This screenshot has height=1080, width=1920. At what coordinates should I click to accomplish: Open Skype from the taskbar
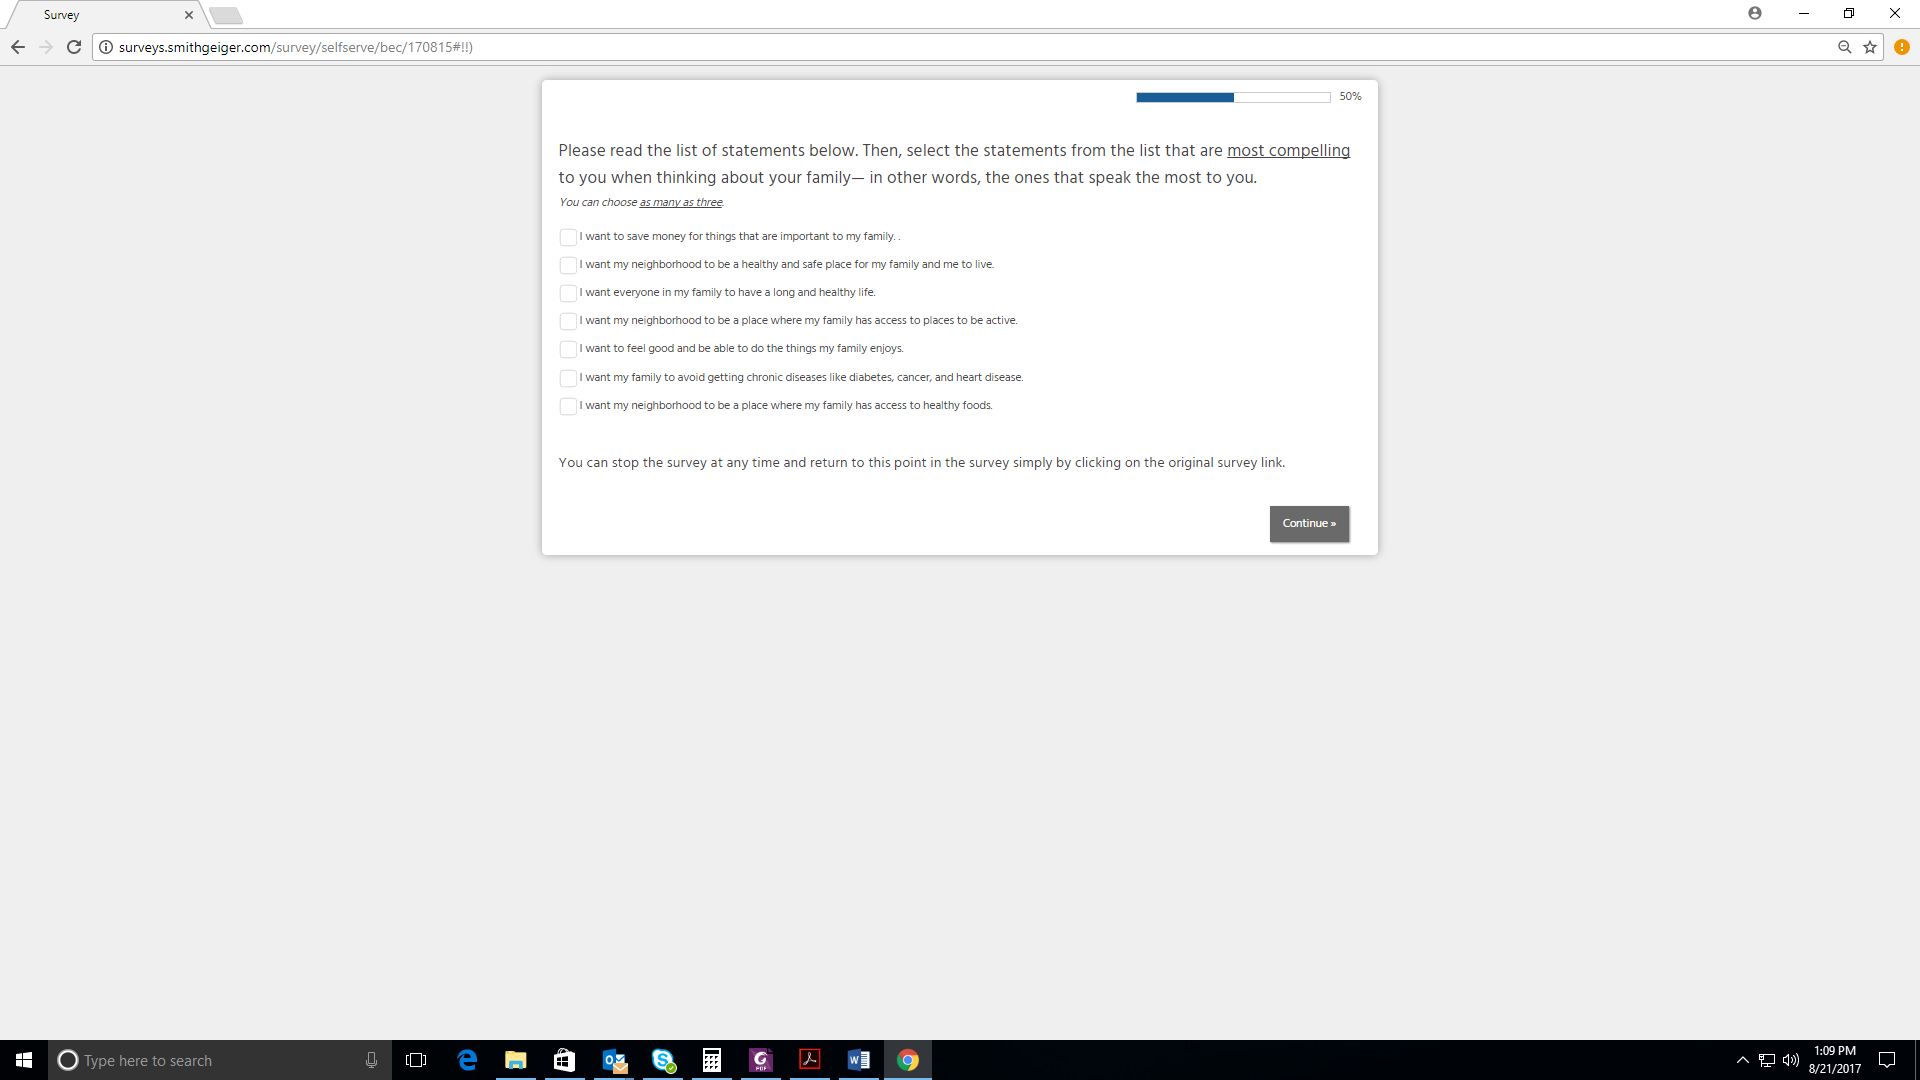point(663,1060)
